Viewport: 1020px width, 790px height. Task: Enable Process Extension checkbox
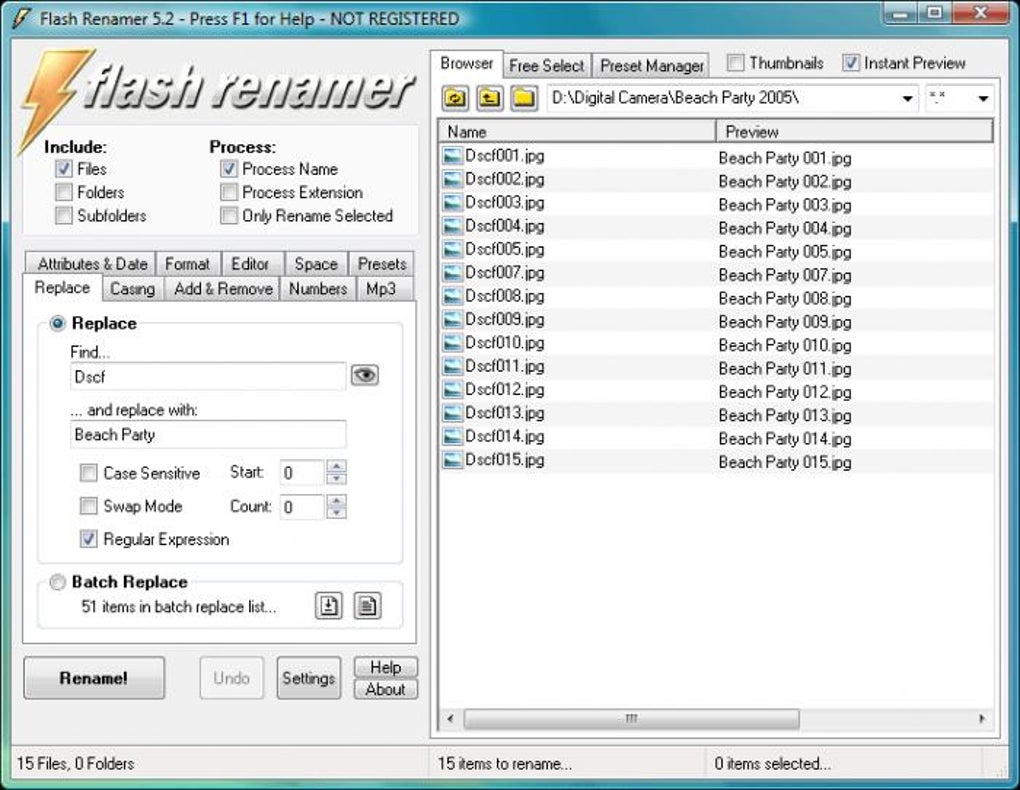[x=229, y=193]
